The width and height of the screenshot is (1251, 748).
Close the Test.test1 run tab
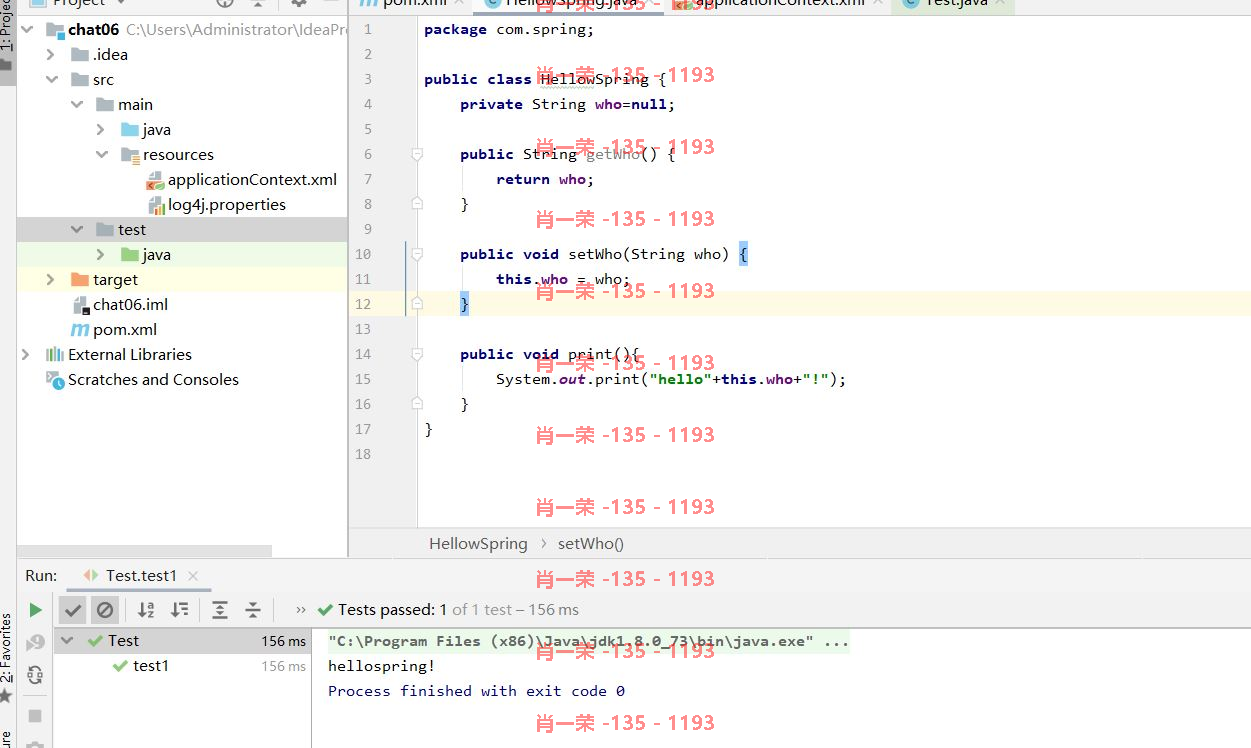click(193, 576)
